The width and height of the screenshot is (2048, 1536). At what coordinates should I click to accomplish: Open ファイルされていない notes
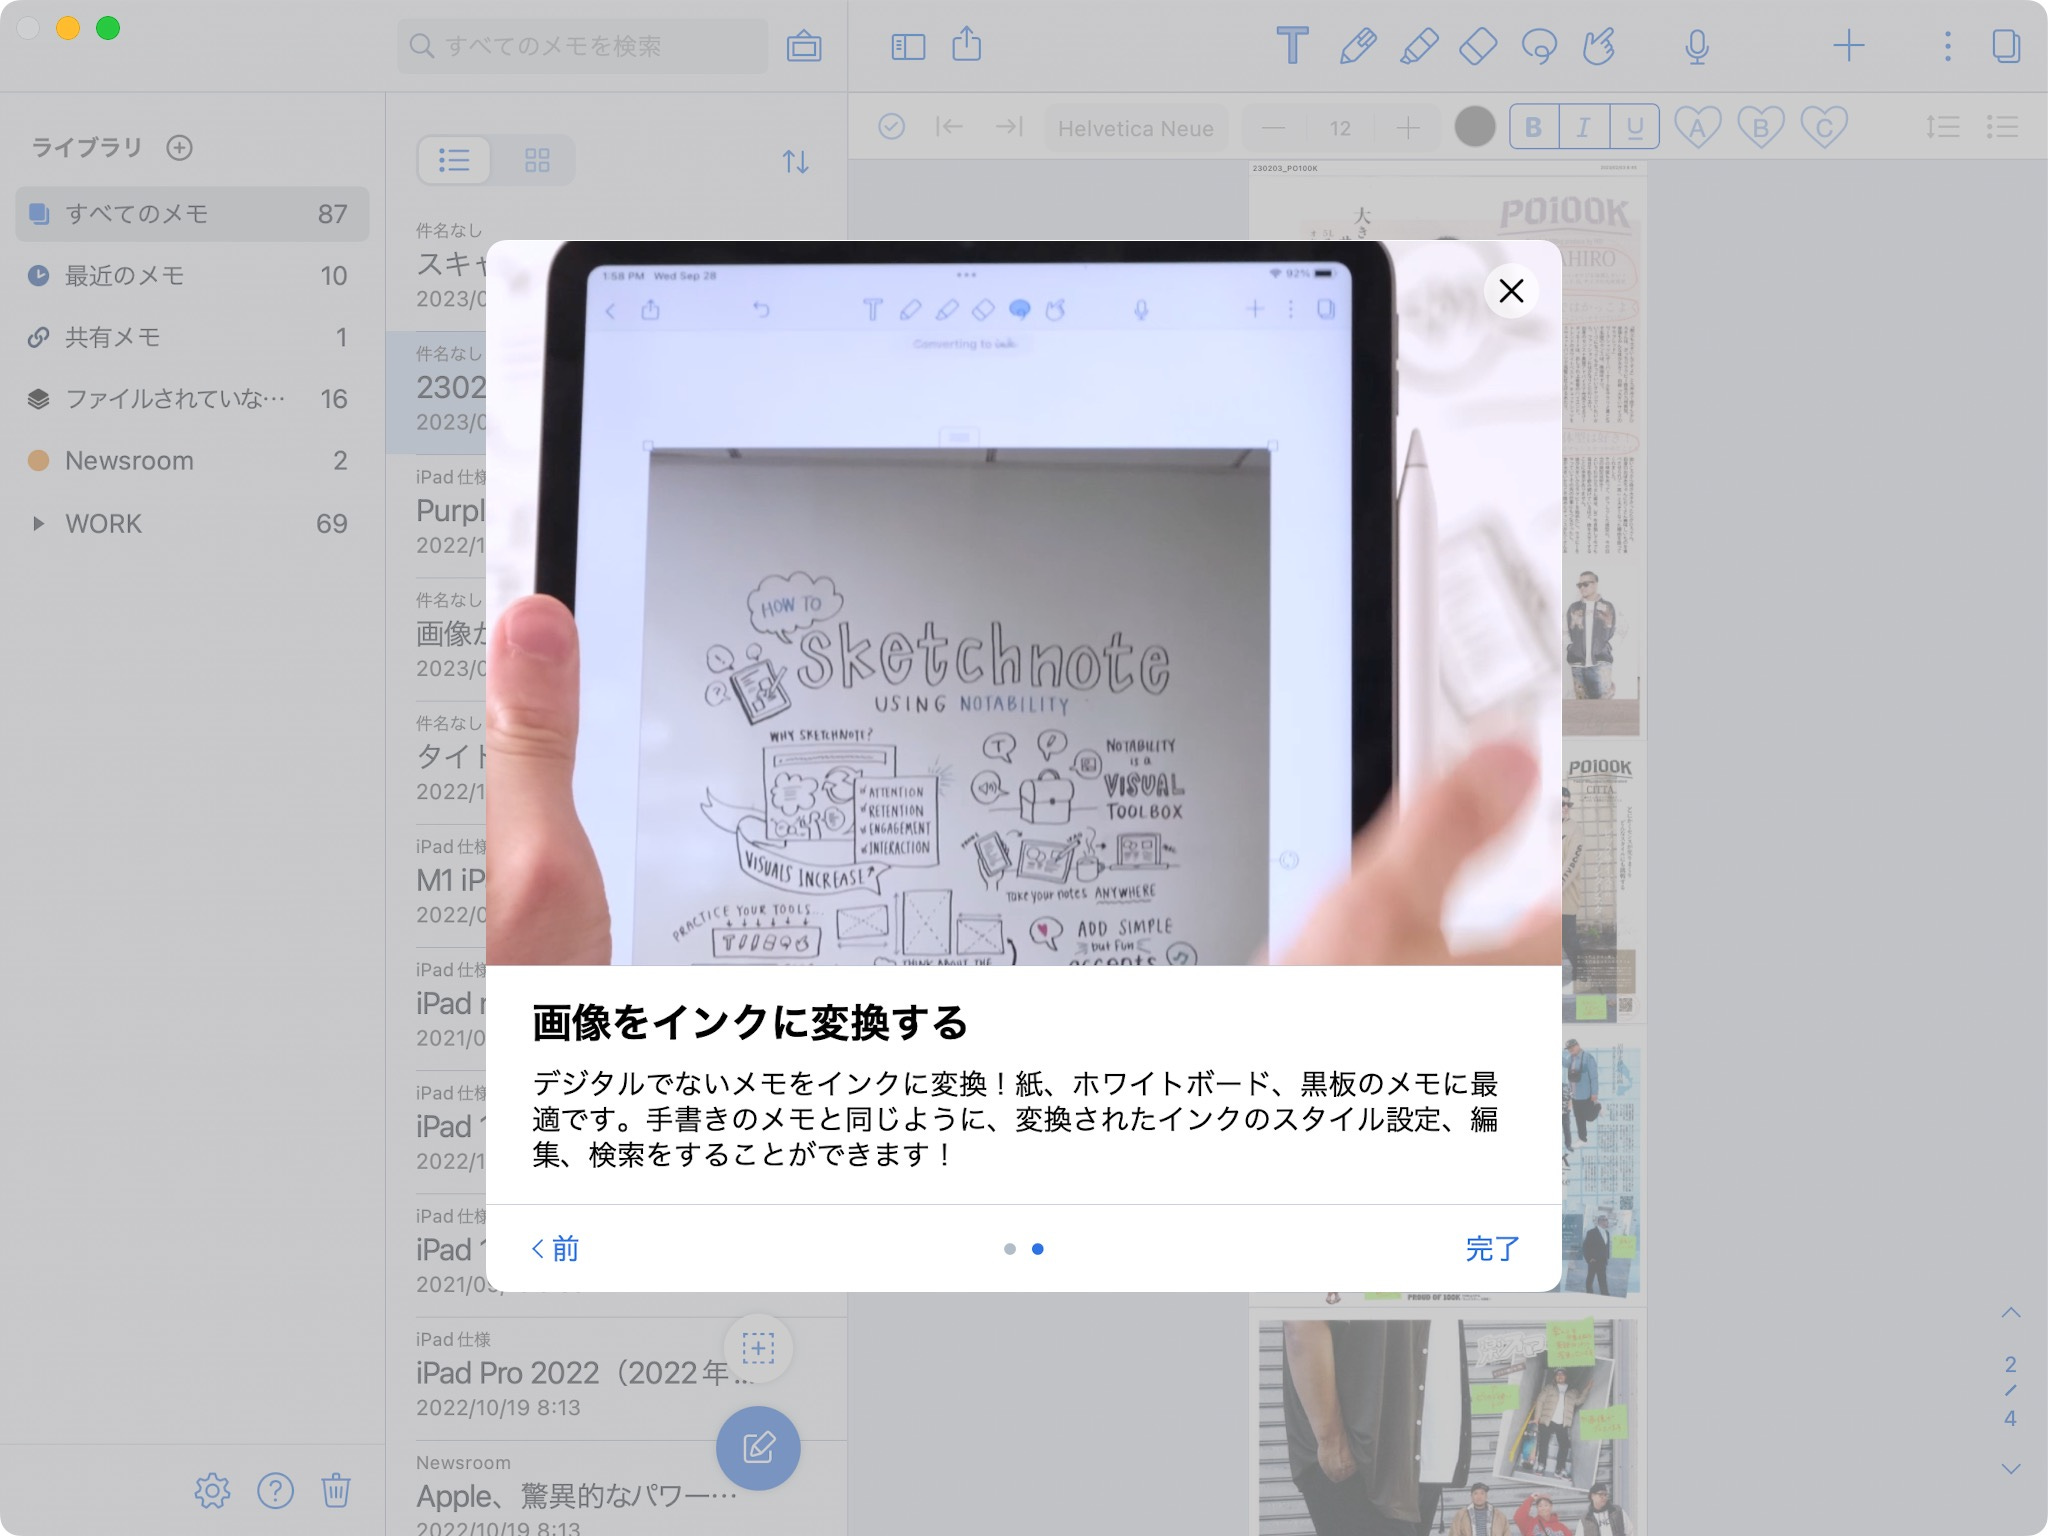(192, 399)
